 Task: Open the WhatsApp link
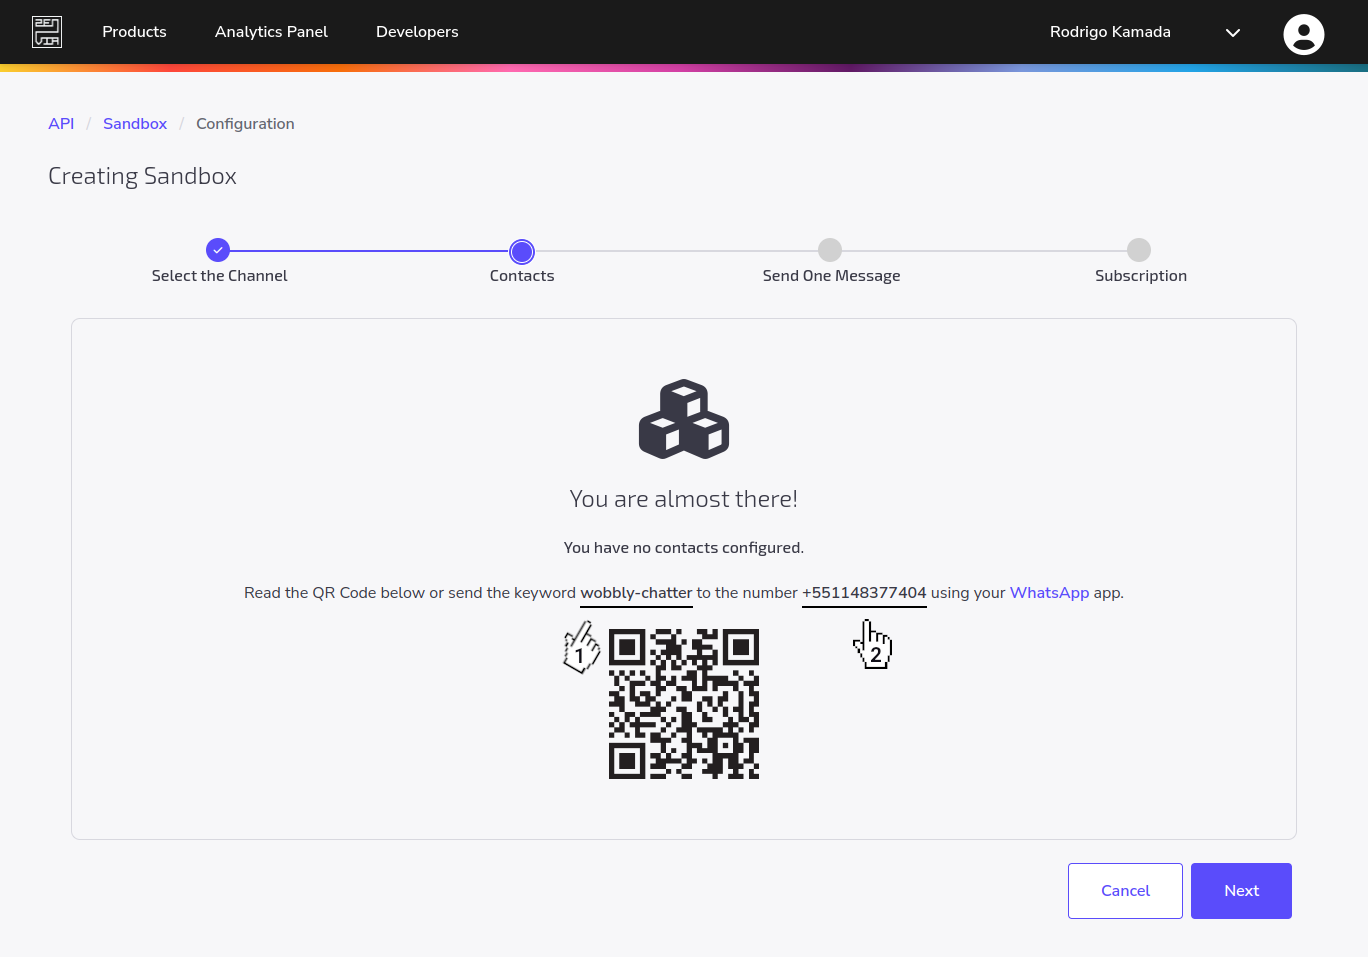point(1049,592)
